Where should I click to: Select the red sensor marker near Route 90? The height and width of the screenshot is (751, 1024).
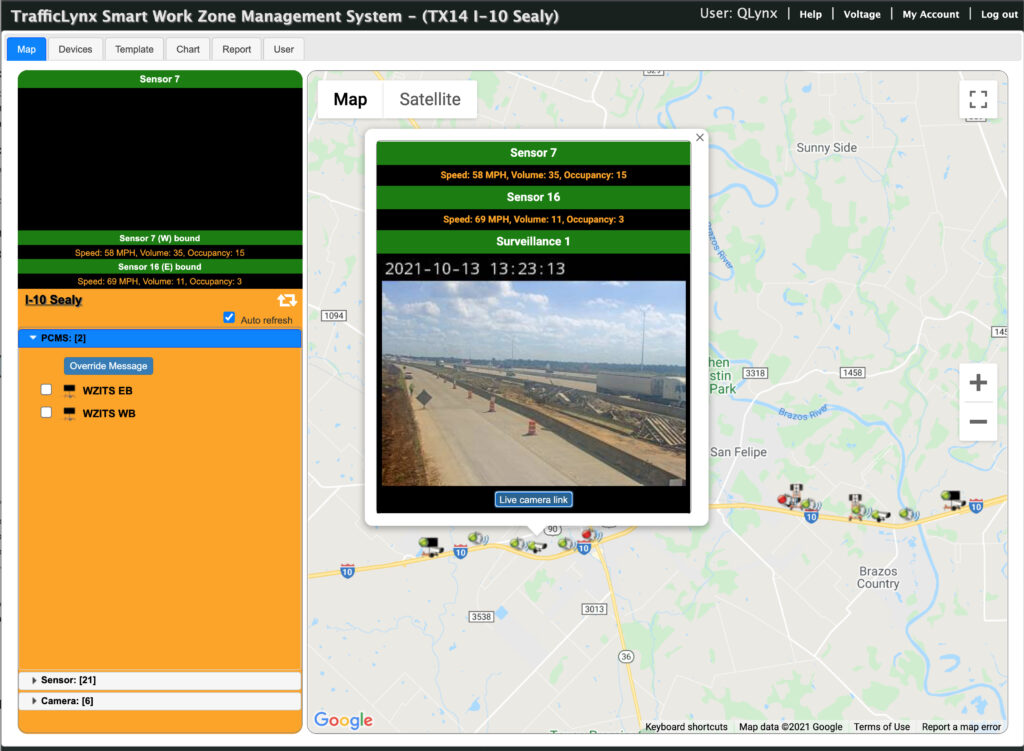point(591,535)
